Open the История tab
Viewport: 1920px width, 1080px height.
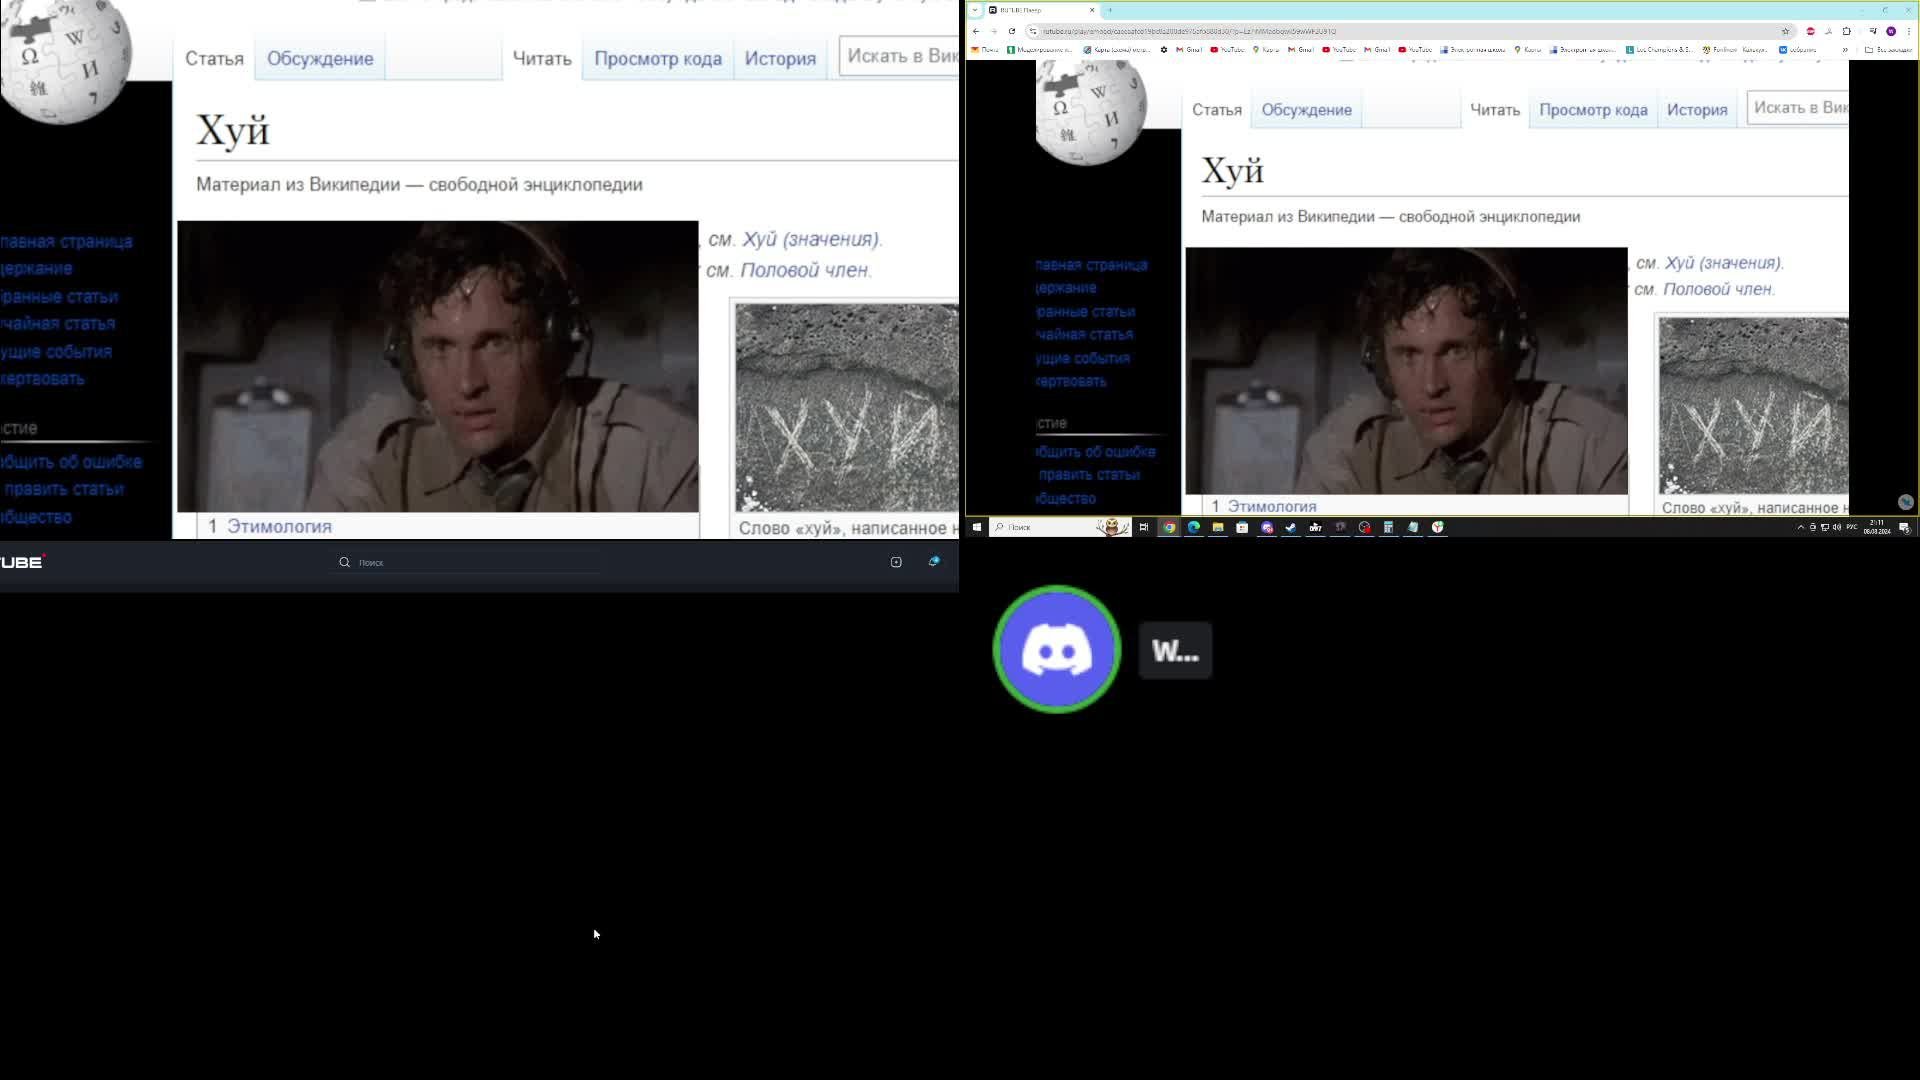pyautogui.click(x=780, y=58)
